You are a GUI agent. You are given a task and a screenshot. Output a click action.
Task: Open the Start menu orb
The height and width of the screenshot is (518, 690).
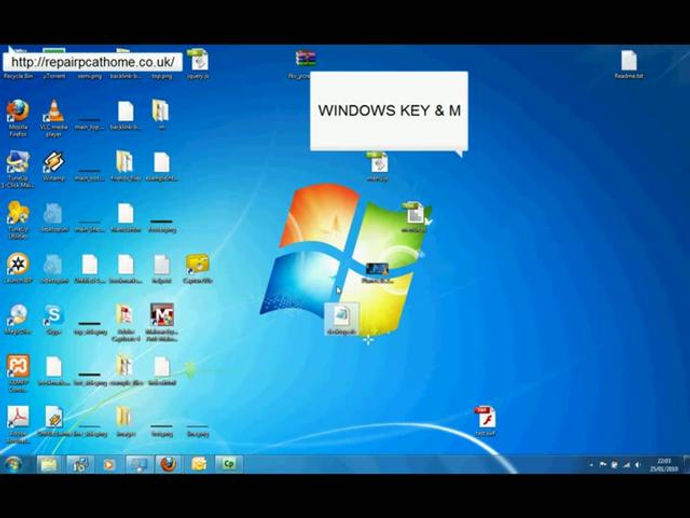pos(13,464)
